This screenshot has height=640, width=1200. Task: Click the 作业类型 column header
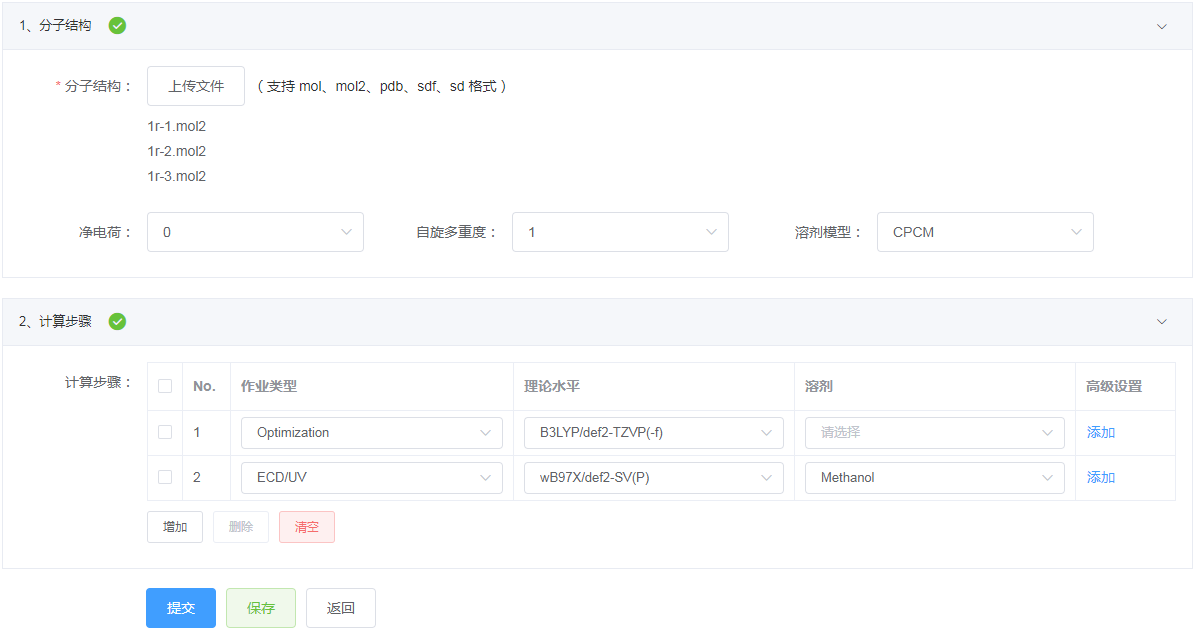point(269,386)
